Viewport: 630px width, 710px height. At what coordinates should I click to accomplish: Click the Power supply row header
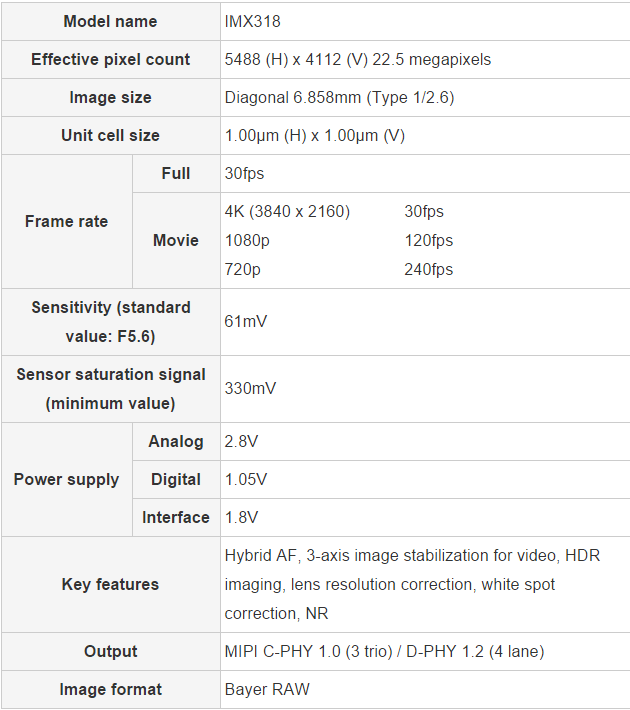tap(66, 479)
